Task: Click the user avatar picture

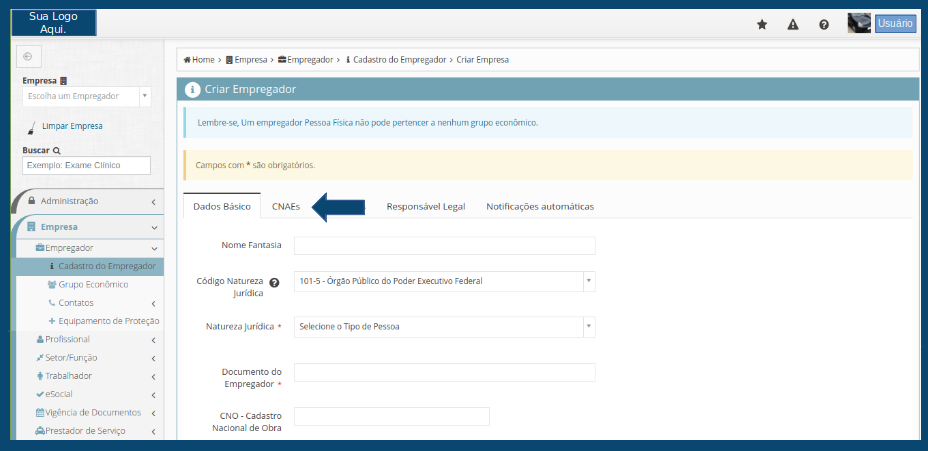Action: tap(859, 24)
